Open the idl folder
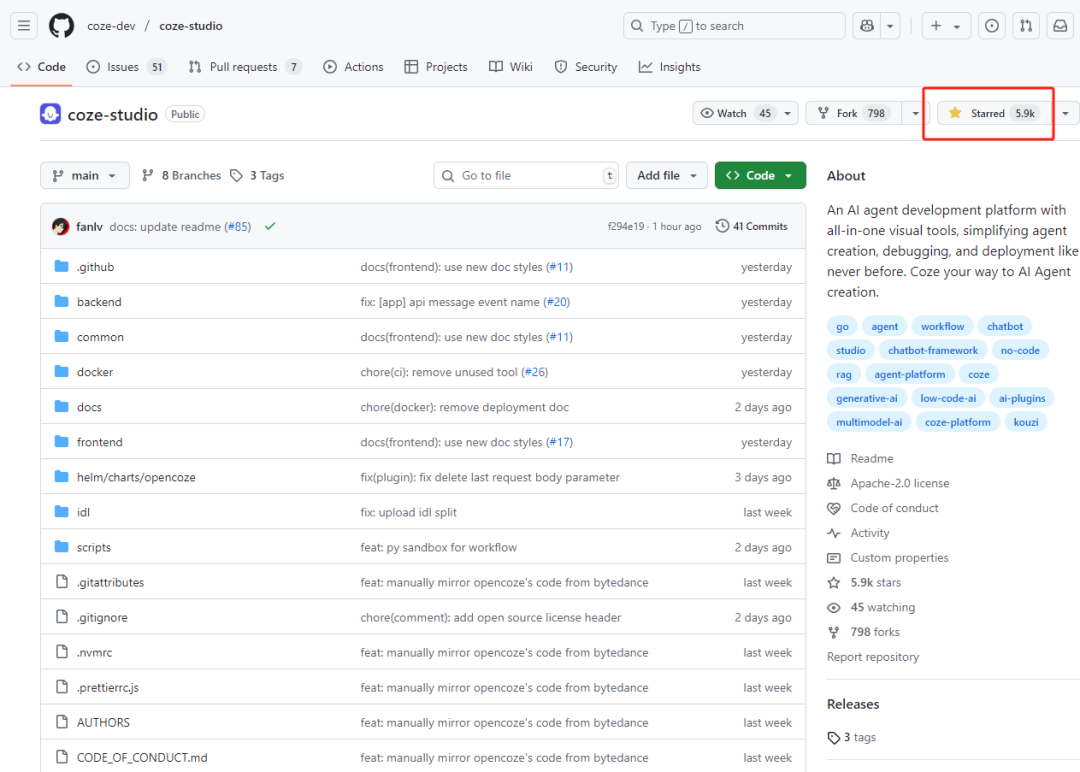Viewport: 1080px width, 772px height. point(83,512)
